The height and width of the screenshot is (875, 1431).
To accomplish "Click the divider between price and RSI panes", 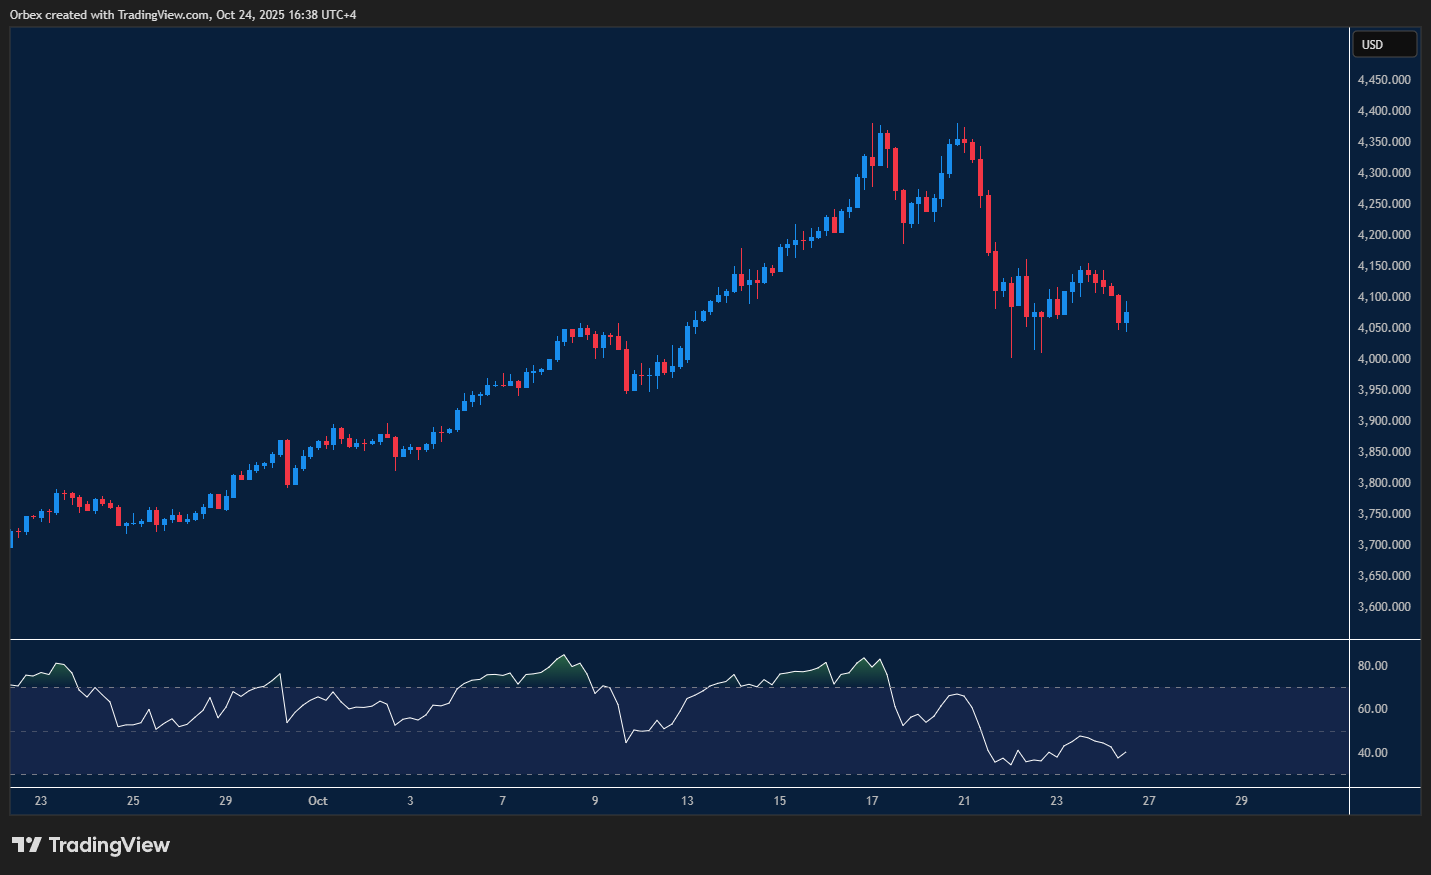I will (680, 639).
